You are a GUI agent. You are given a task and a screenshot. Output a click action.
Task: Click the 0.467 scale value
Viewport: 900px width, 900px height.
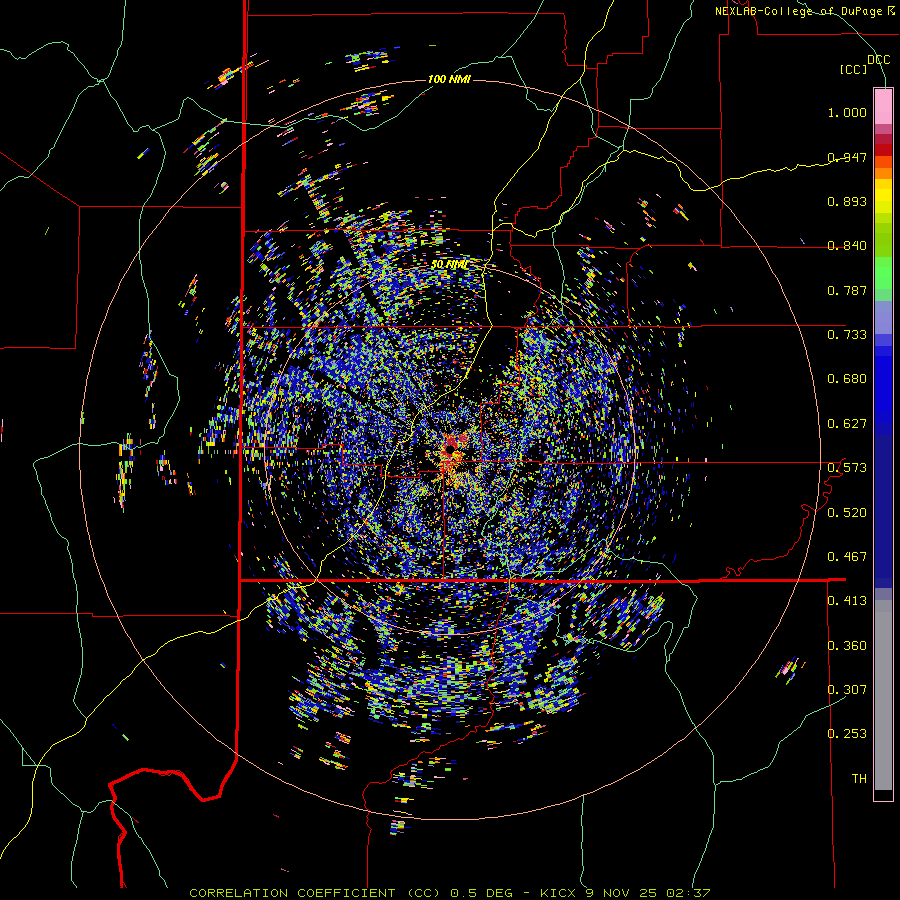click(x=847, y=557)
